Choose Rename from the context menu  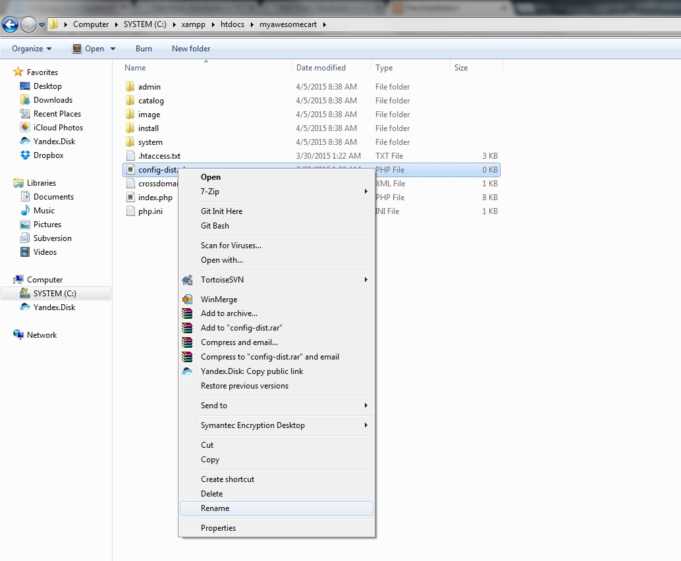[x=215, y=508]
